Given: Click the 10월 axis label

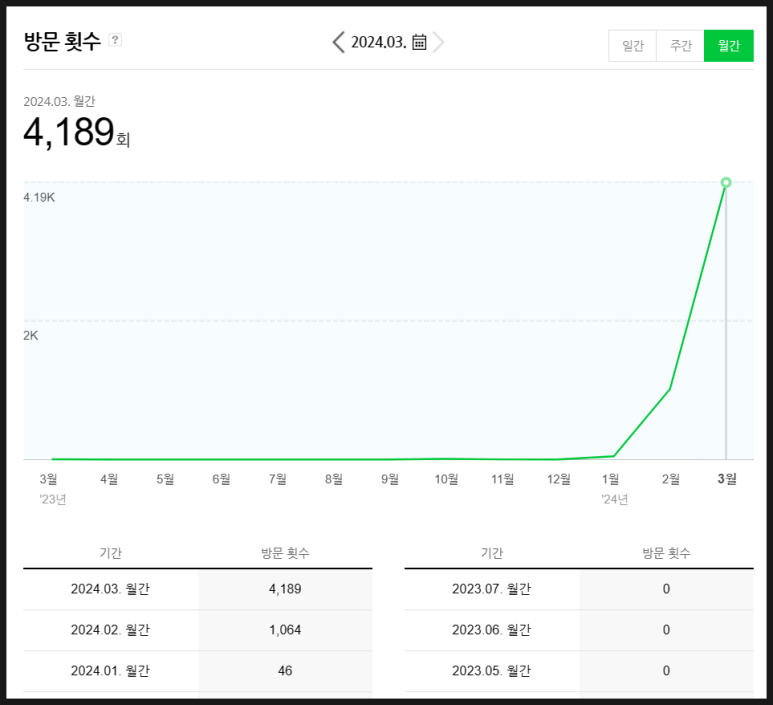Looking at the screenshot, I should coord(446,479).
